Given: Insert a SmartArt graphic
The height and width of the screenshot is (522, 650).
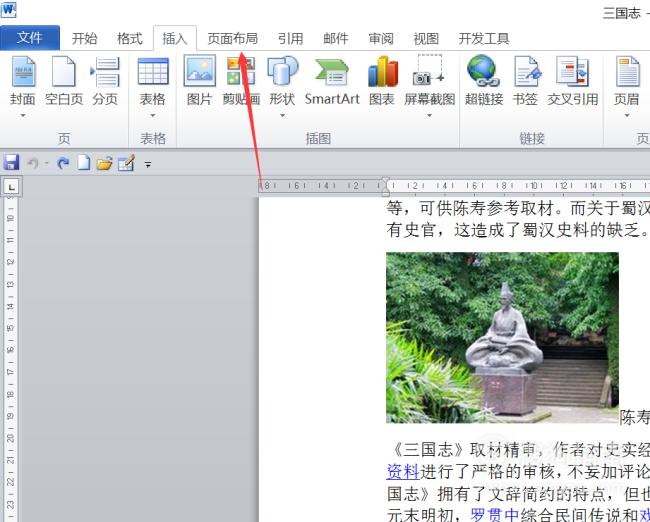Looking at the screenshot, I should (x=332, y=82).
